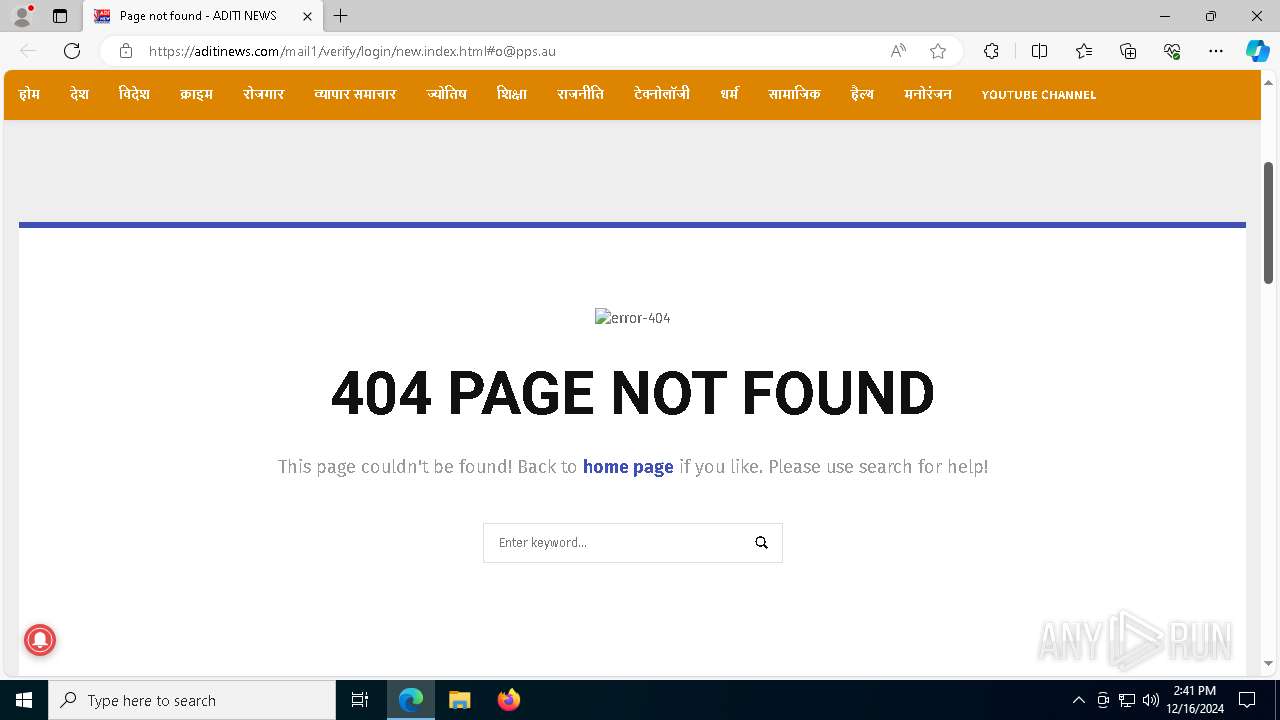This screenshot has height=720, width=1280.
Task: Open Task View on taskbar
Action: tap(360, 700)
